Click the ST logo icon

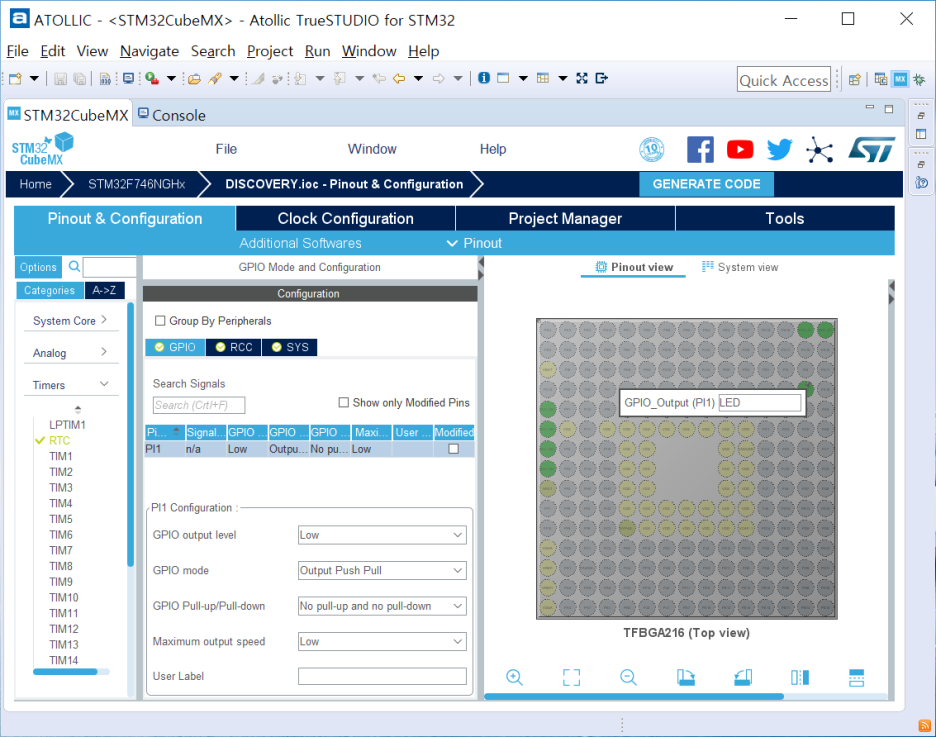(x=872, y=149)
